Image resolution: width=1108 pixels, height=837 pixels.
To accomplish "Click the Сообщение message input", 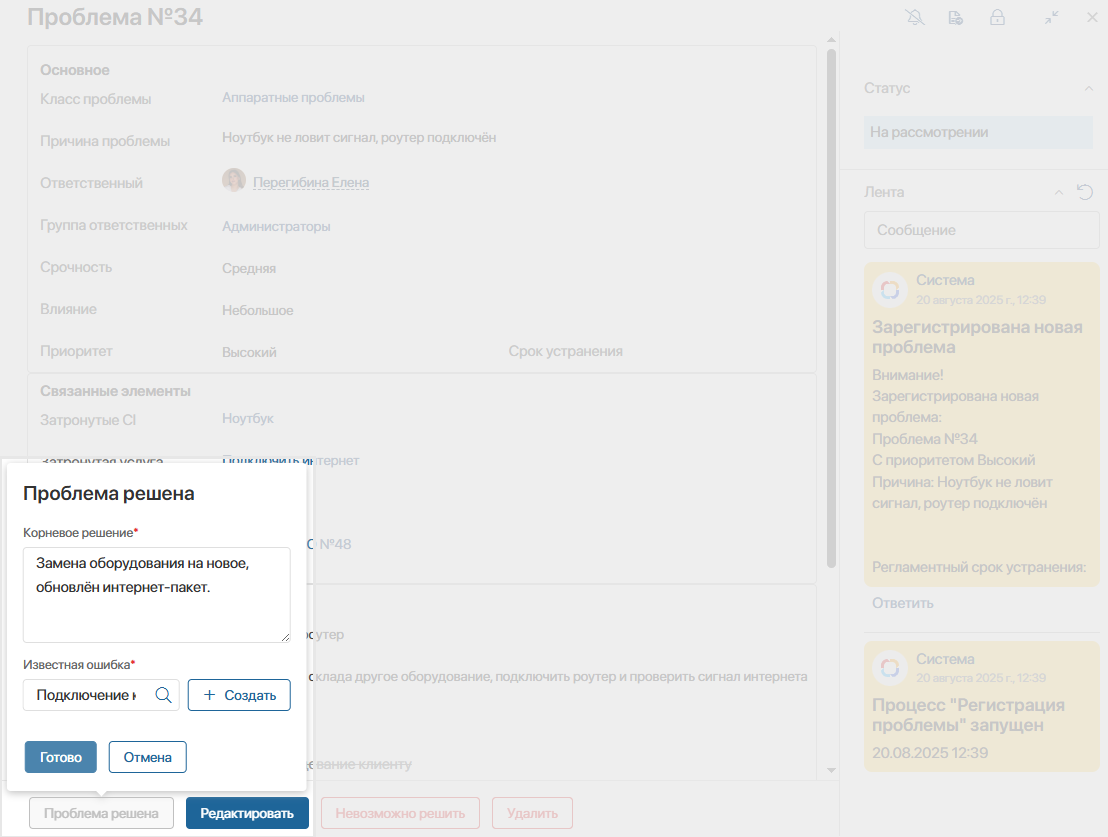I will (982, 230).
